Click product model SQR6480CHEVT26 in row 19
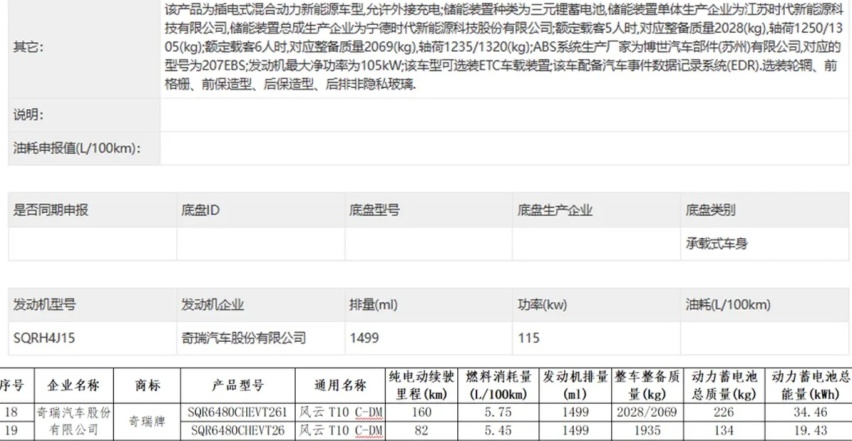Image resolution: width=852 pixels, height=441 pixels. 236,431
